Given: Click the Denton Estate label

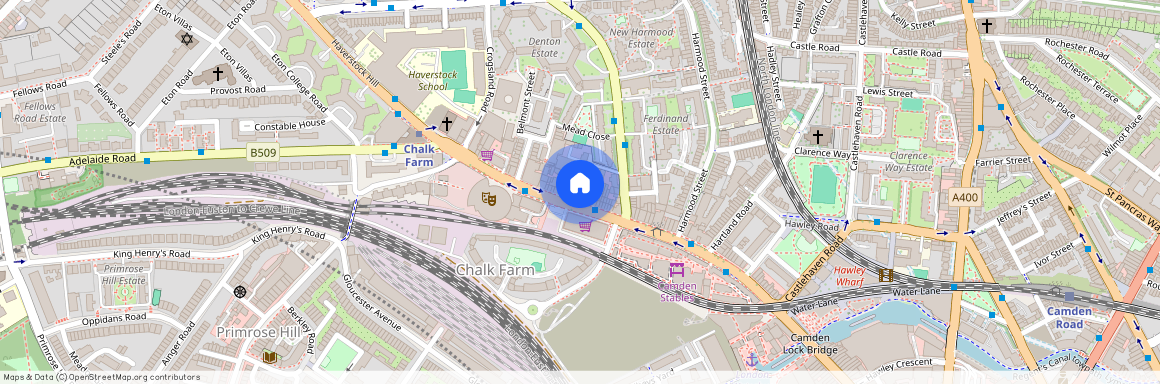Looking at the screenshot, I should click(544, 47).
